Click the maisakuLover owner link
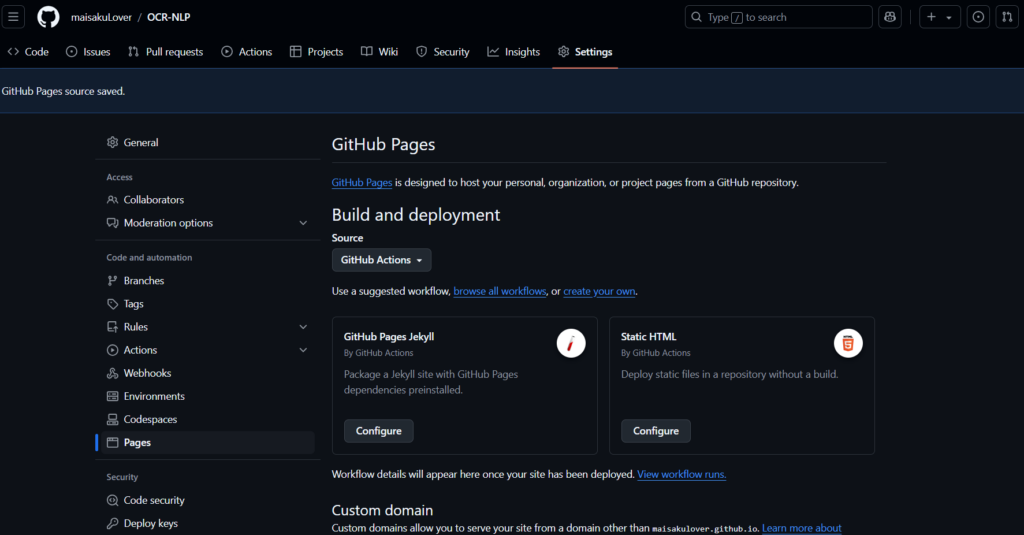This screenshot has height=535, width=1024. [101, 17]
